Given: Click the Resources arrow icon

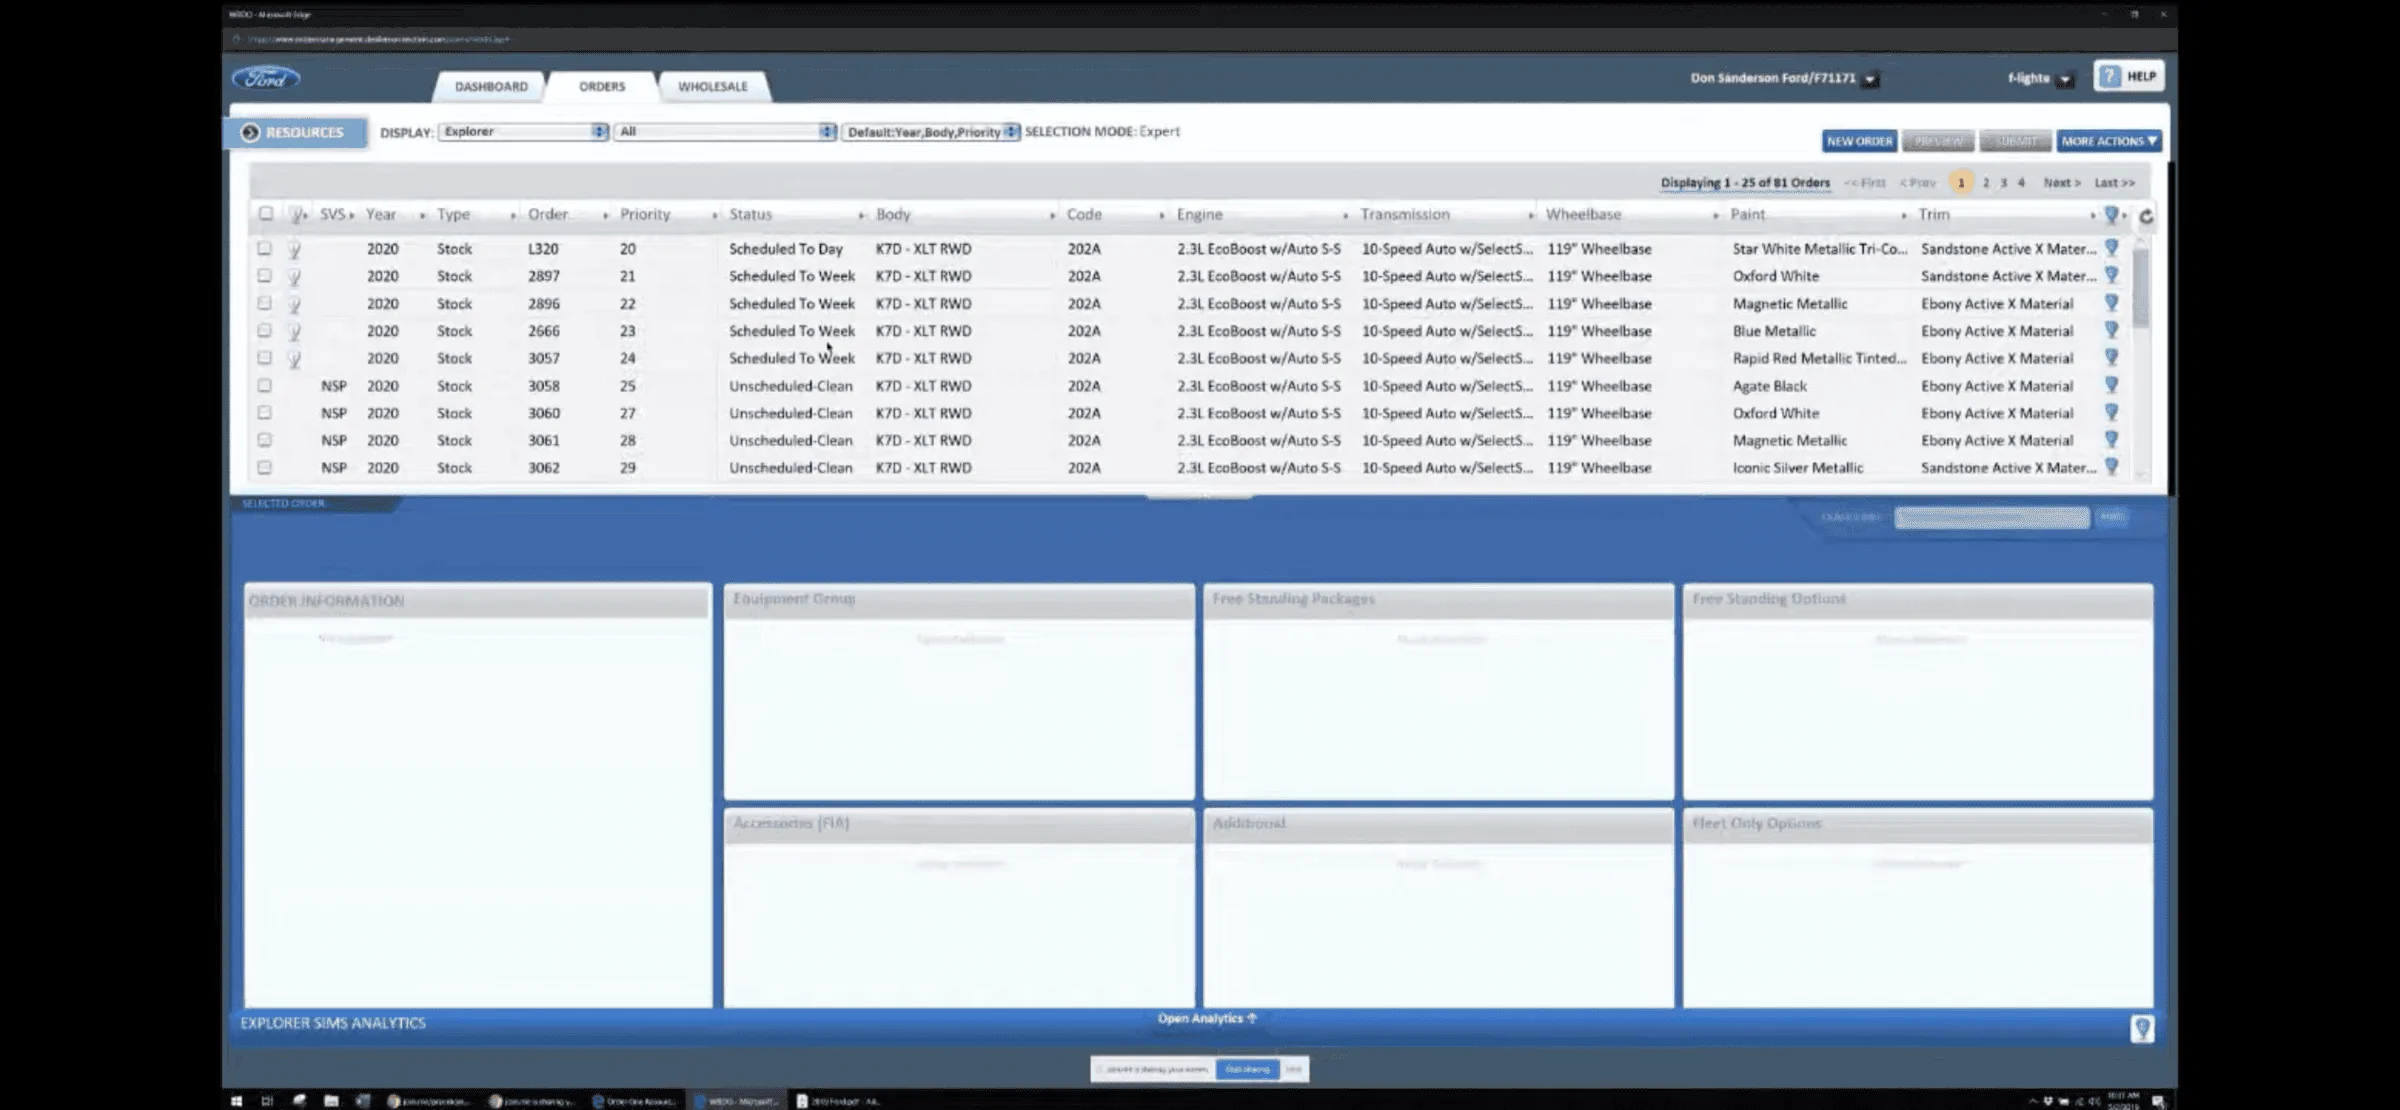Looking at the screenshot, I should pyautogui.click(x=250, y=132).
